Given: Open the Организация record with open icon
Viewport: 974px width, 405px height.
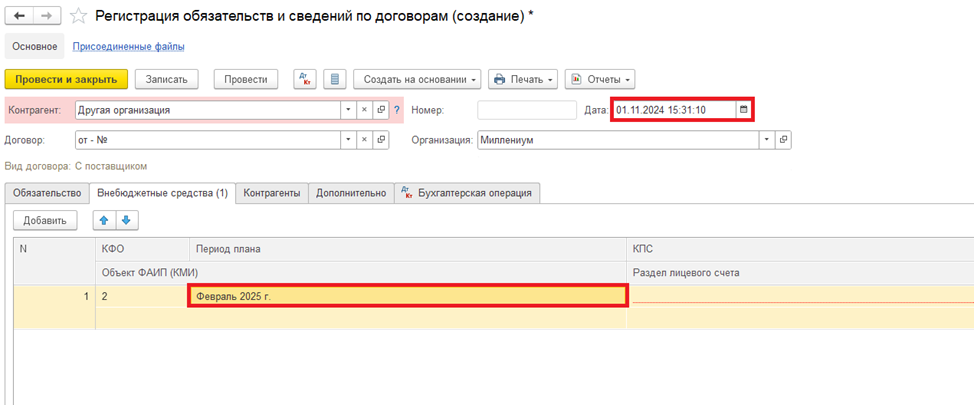Looking at the screenshot, I should 783,140.
